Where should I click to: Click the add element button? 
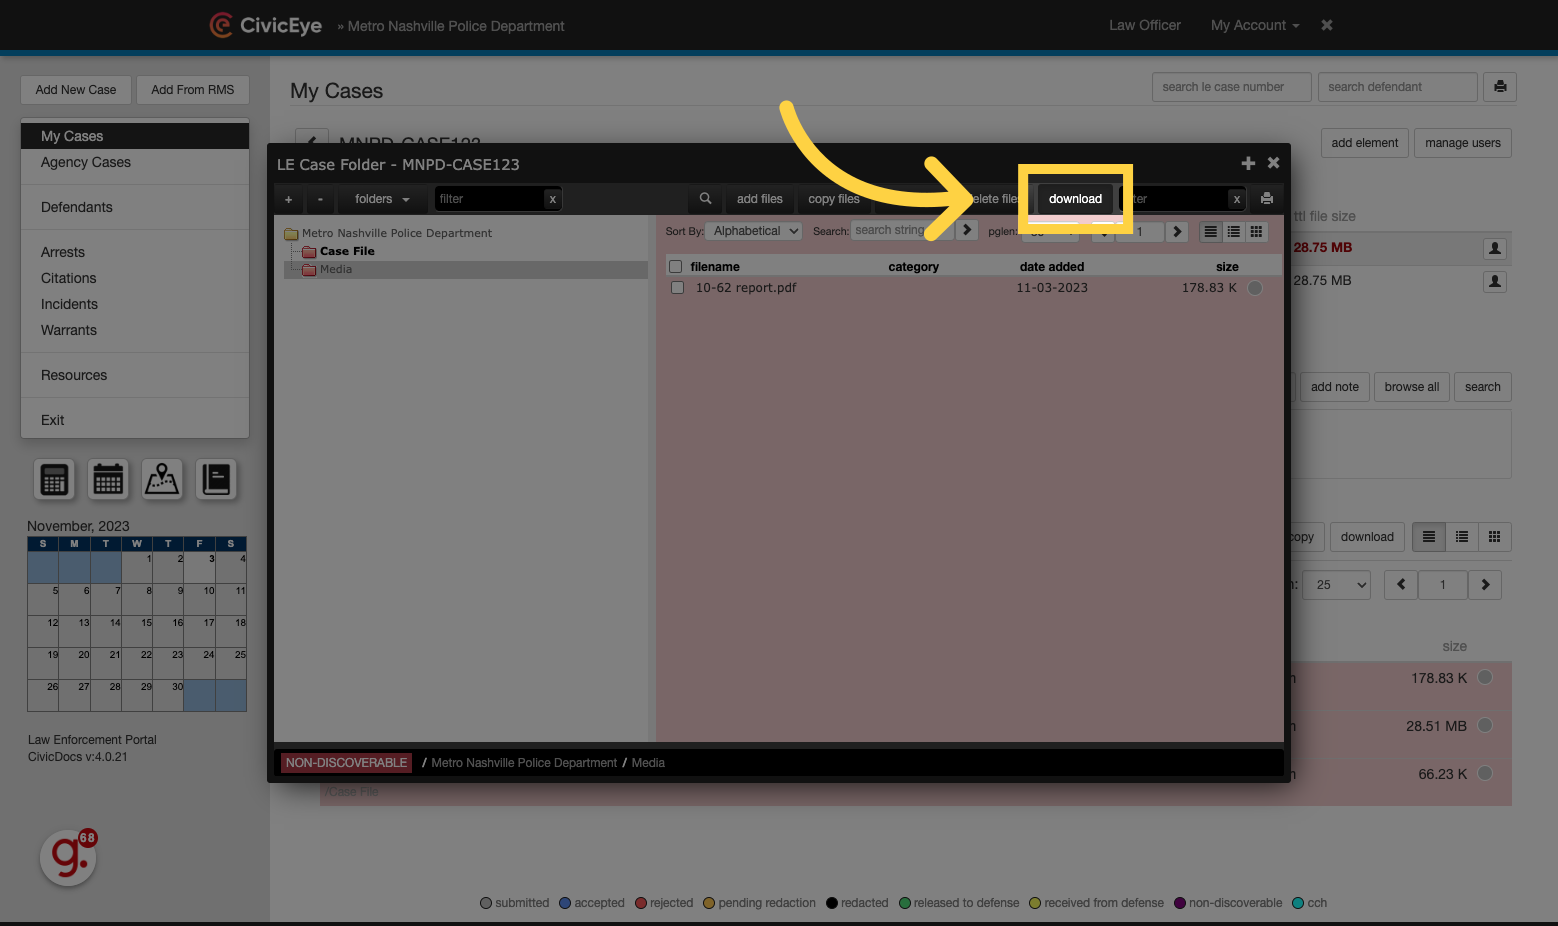pyautogui.click(x=1364, y=143)
